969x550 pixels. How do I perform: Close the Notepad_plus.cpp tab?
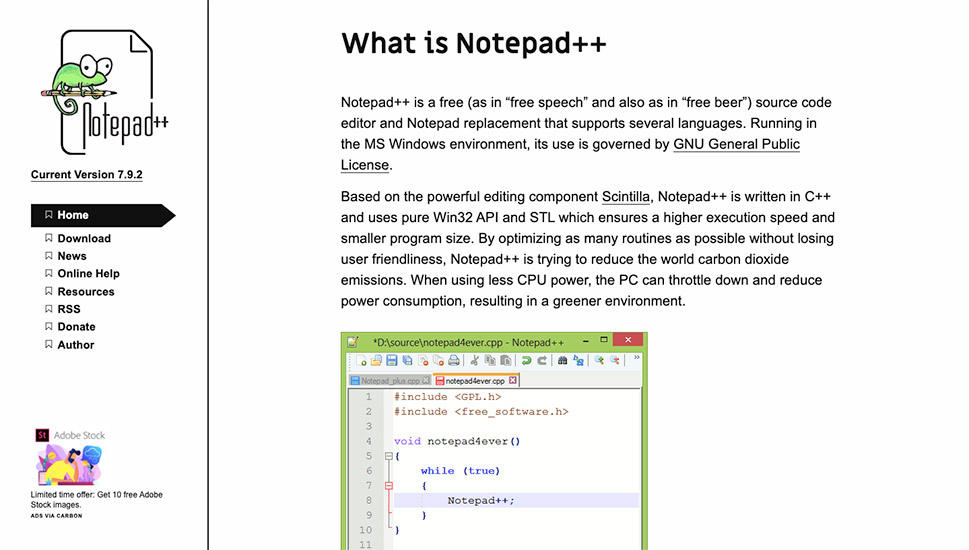click(x=426, y=381)
